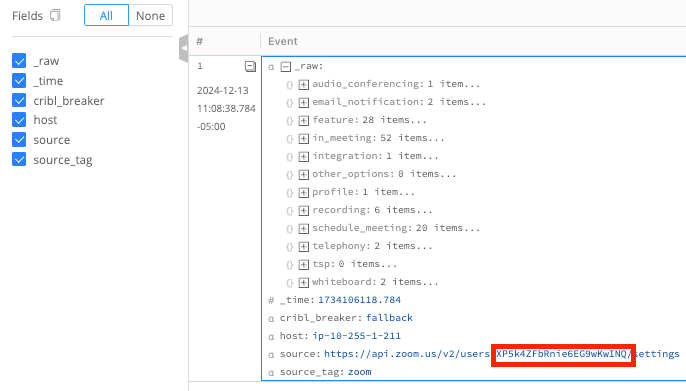Click string type icon beside cribl_breaker key
Viewport: 686px width, 391px height.
coord(271,319)
